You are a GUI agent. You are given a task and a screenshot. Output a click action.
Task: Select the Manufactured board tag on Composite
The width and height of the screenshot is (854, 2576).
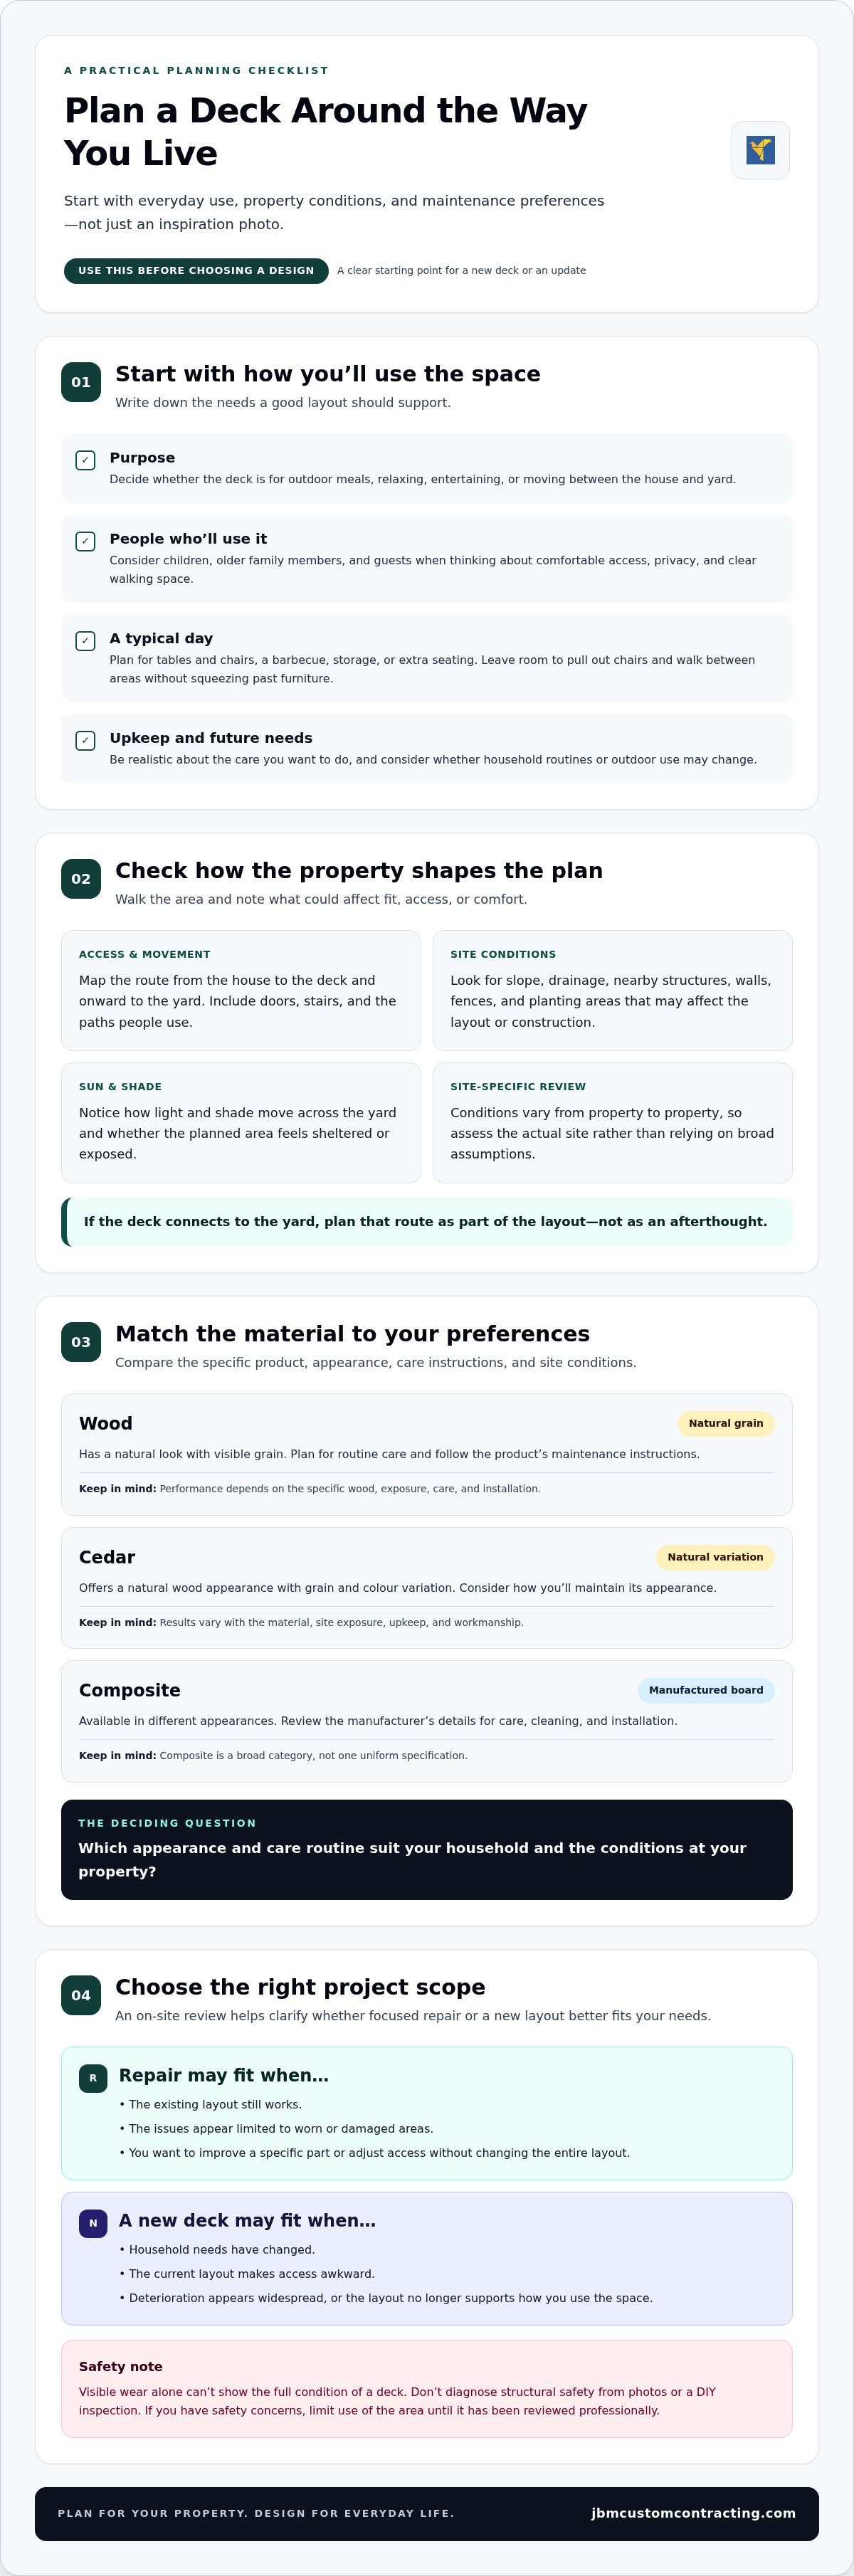click(706, 1690)
